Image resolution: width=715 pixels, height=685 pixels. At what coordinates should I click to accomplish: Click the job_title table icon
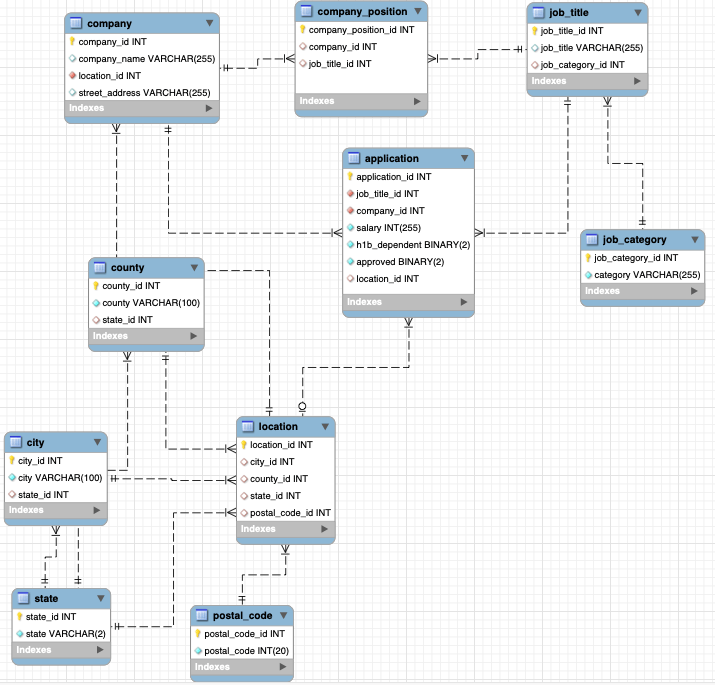click(x=538, y=12)
